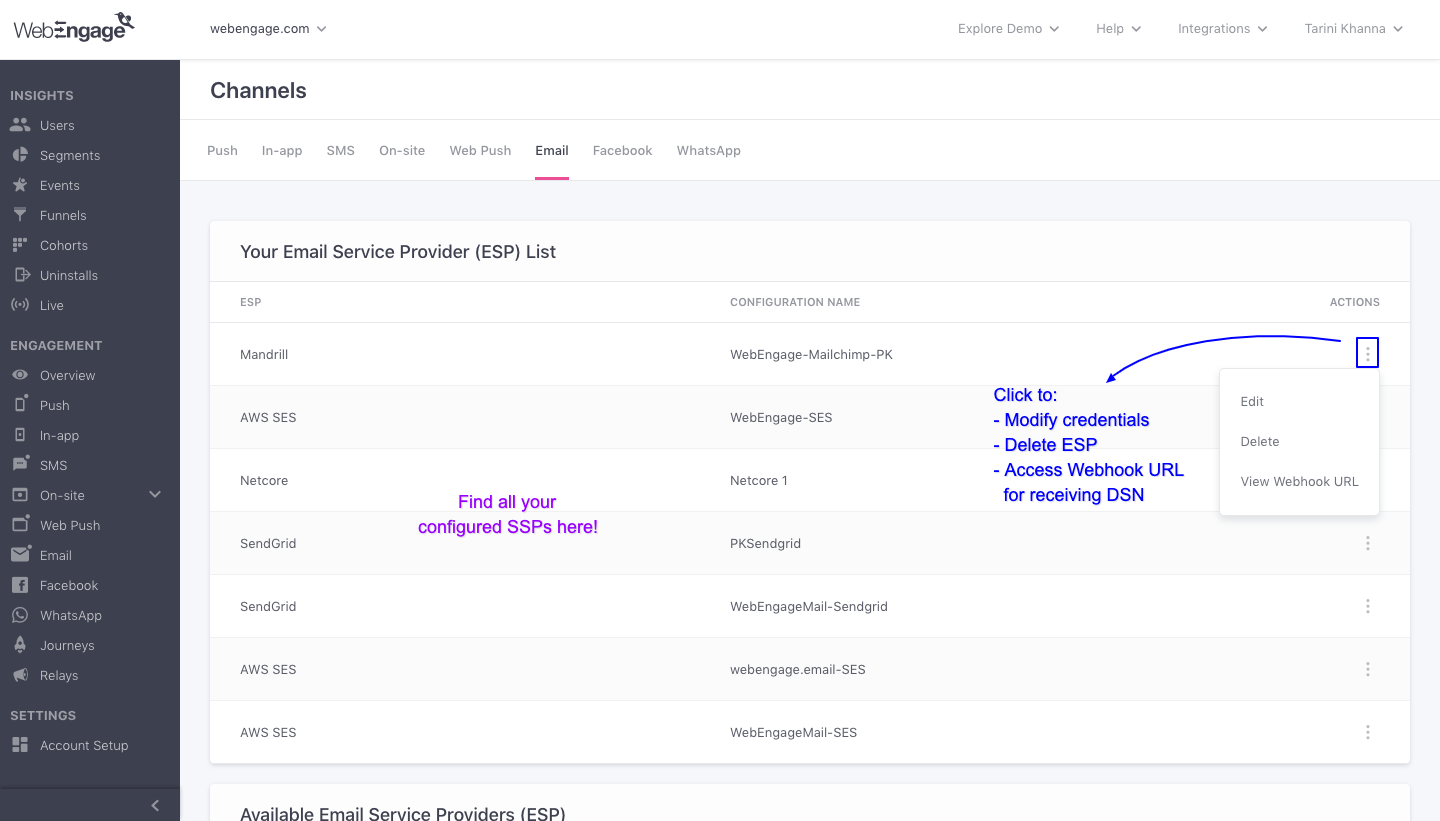Click the In-app icon in sidebar
1440x821 pixels.
[x=20, y=435]
